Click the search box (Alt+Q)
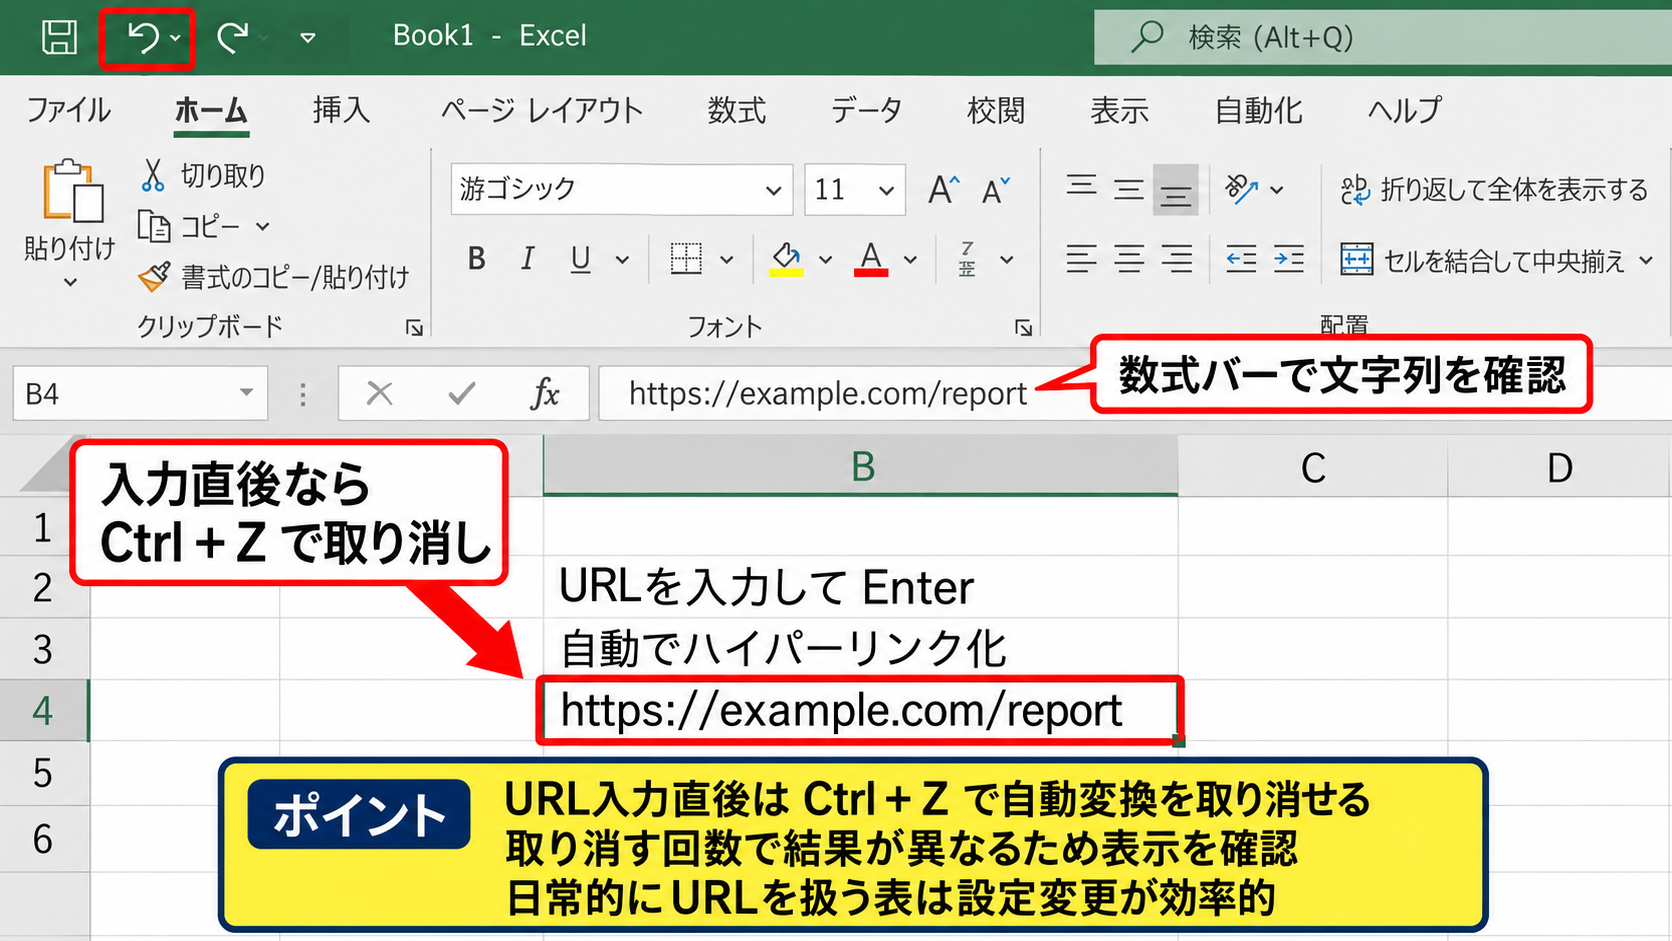1672x941 pixels. pyautogui.click(x=1383, y=37)
